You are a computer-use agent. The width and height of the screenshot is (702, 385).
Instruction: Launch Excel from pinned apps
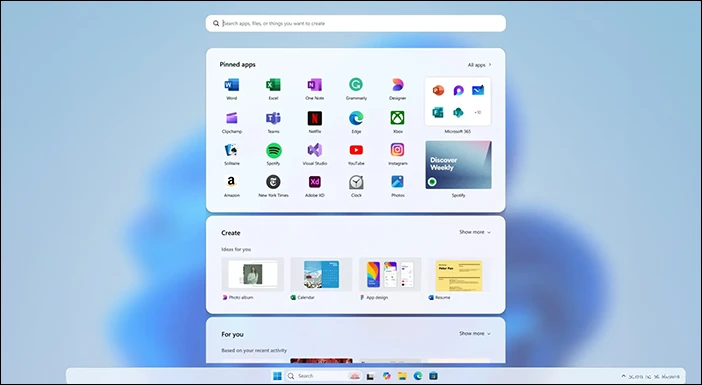(273, 85)
